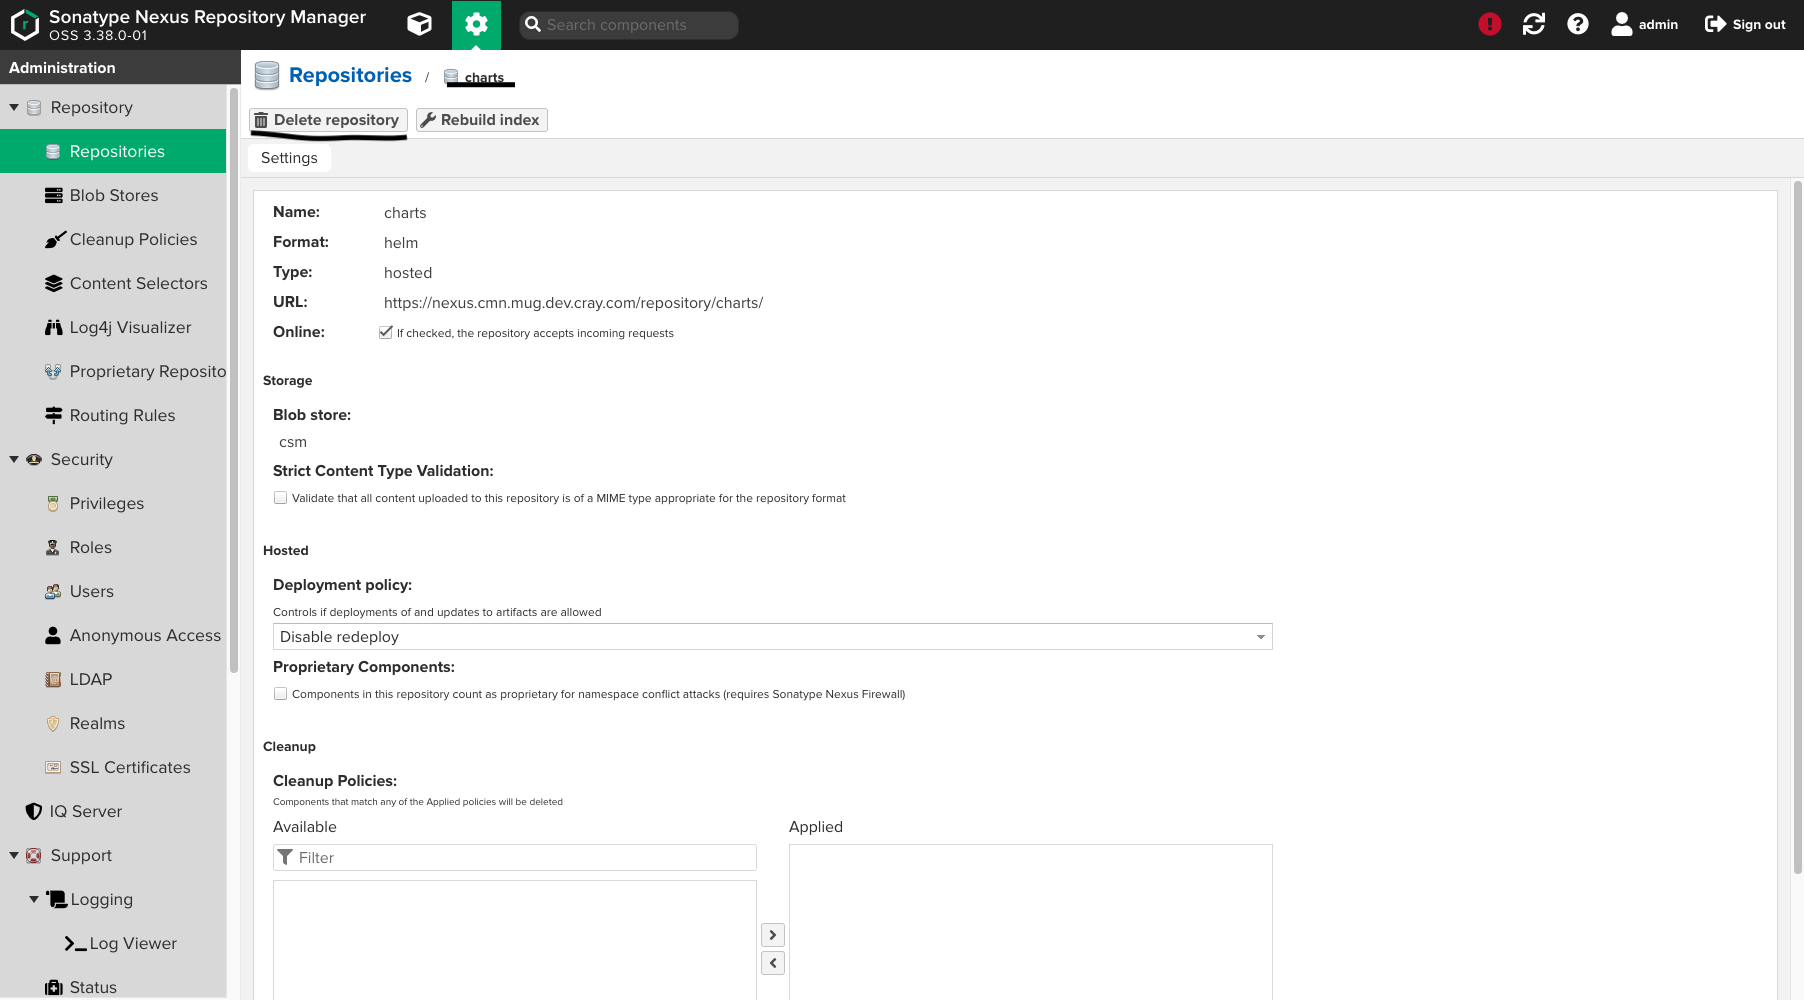Click the Users group icon
Viewport: 1804px width, 1000px height.
tap(53, 591)
